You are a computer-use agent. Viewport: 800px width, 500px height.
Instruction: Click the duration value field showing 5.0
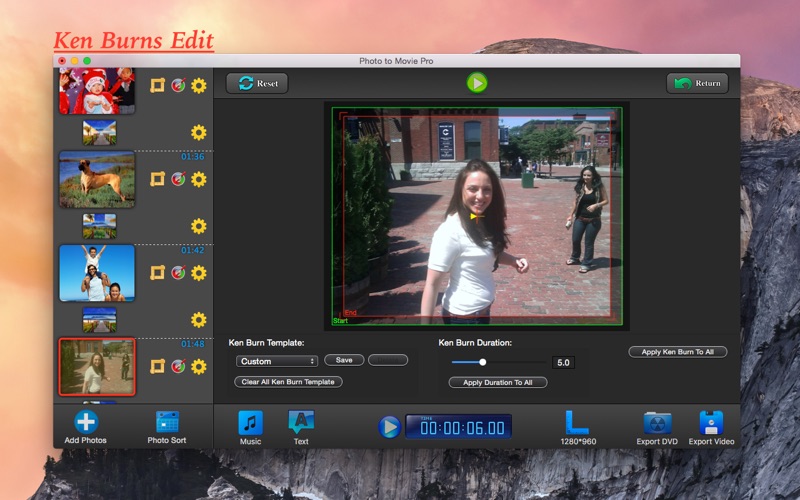pyautogui.click(x=563, y=362)
